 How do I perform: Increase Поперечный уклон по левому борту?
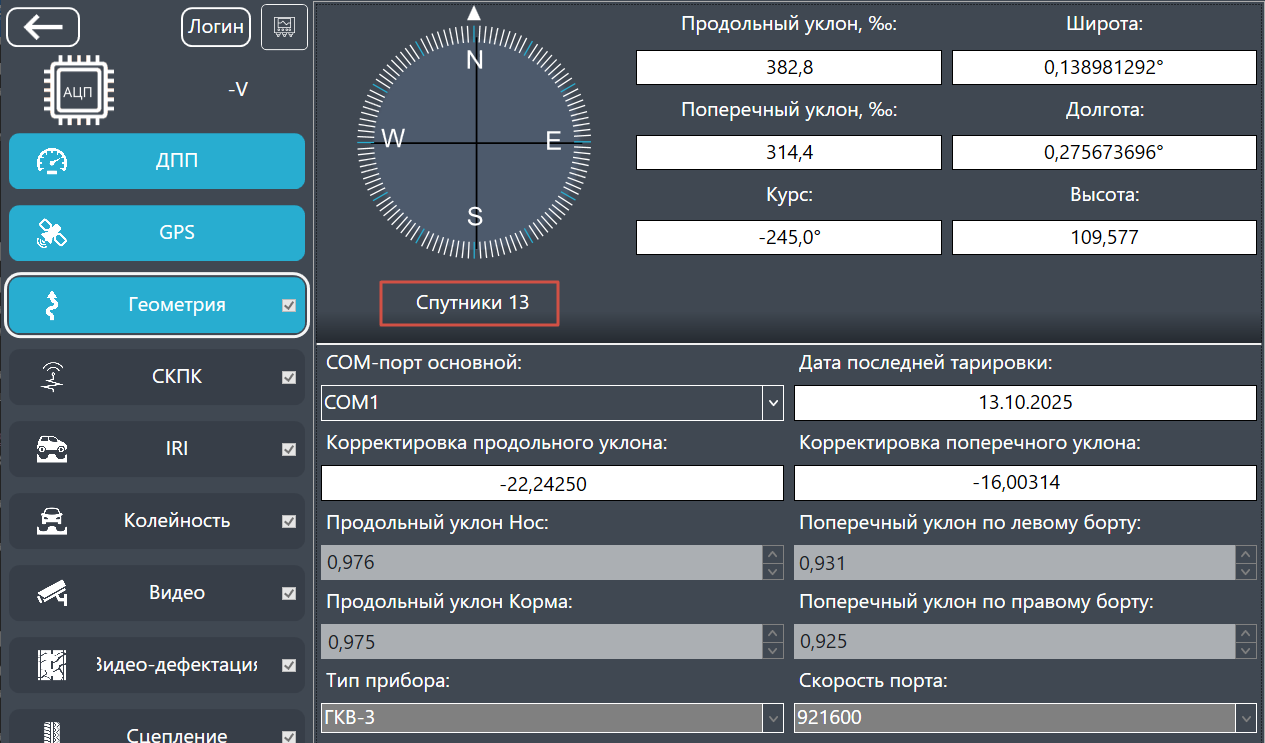(1246, 554)
